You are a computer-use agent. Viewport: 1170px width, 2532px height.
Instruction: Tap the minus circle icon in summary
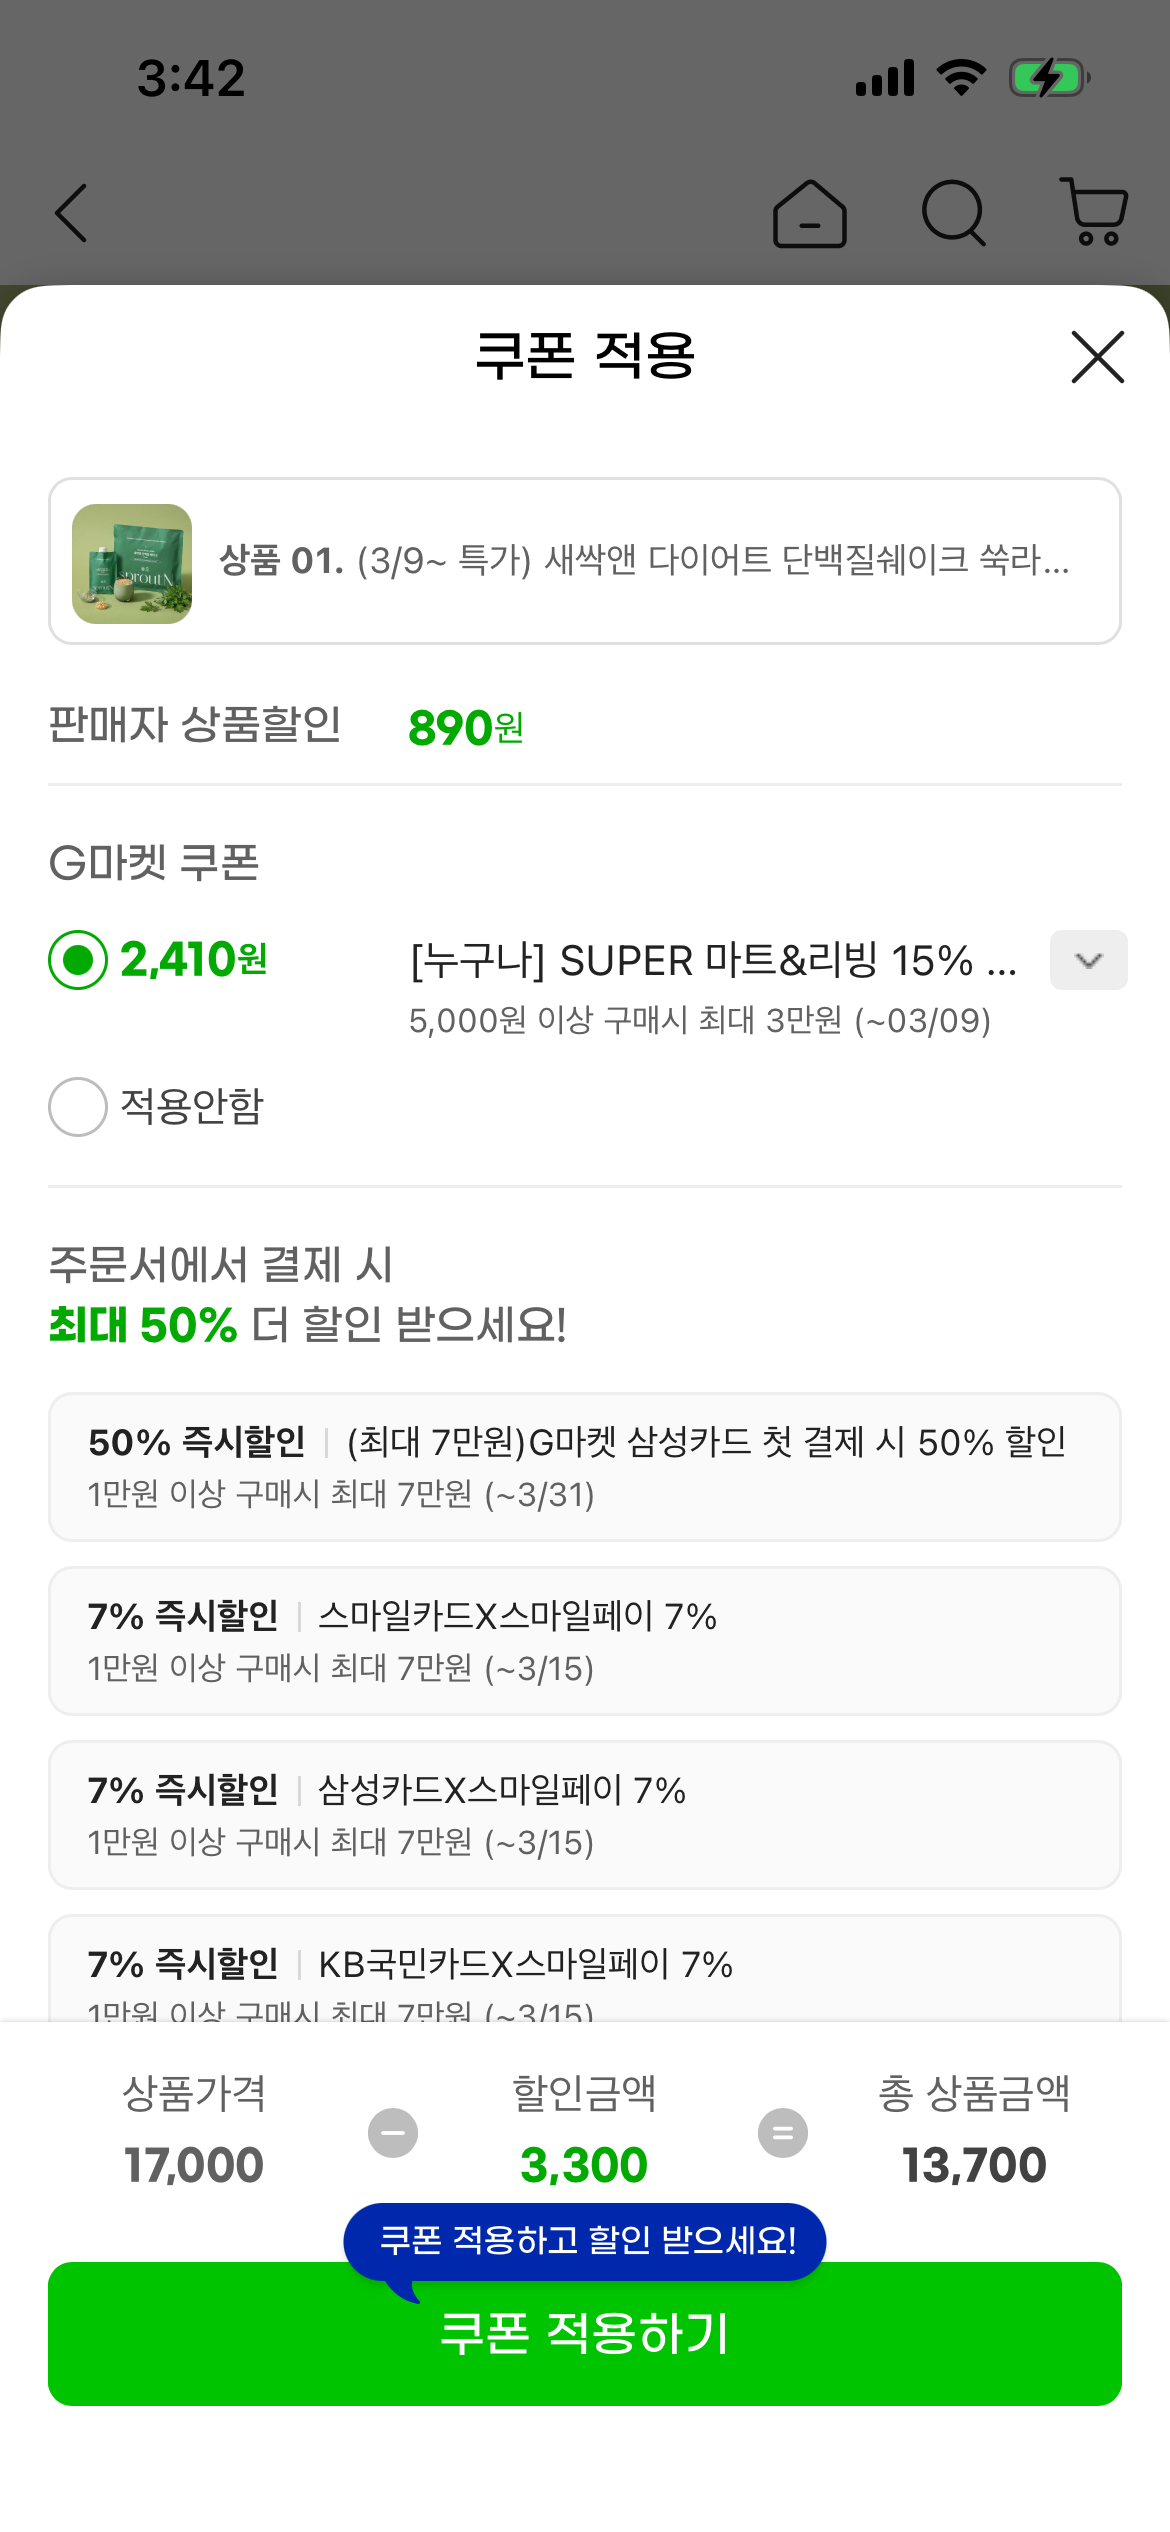[393, 2133]
